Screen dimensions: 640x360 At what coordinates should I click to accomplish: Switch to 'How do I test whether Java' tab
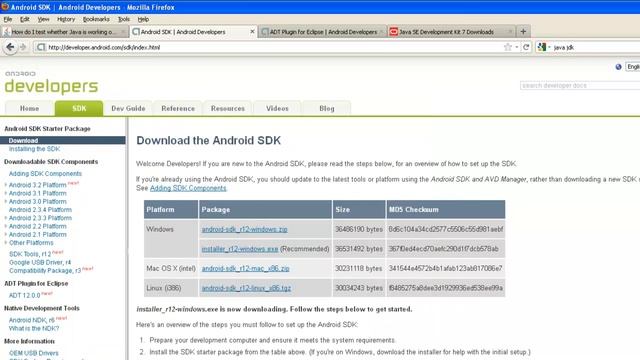[64, 31]
